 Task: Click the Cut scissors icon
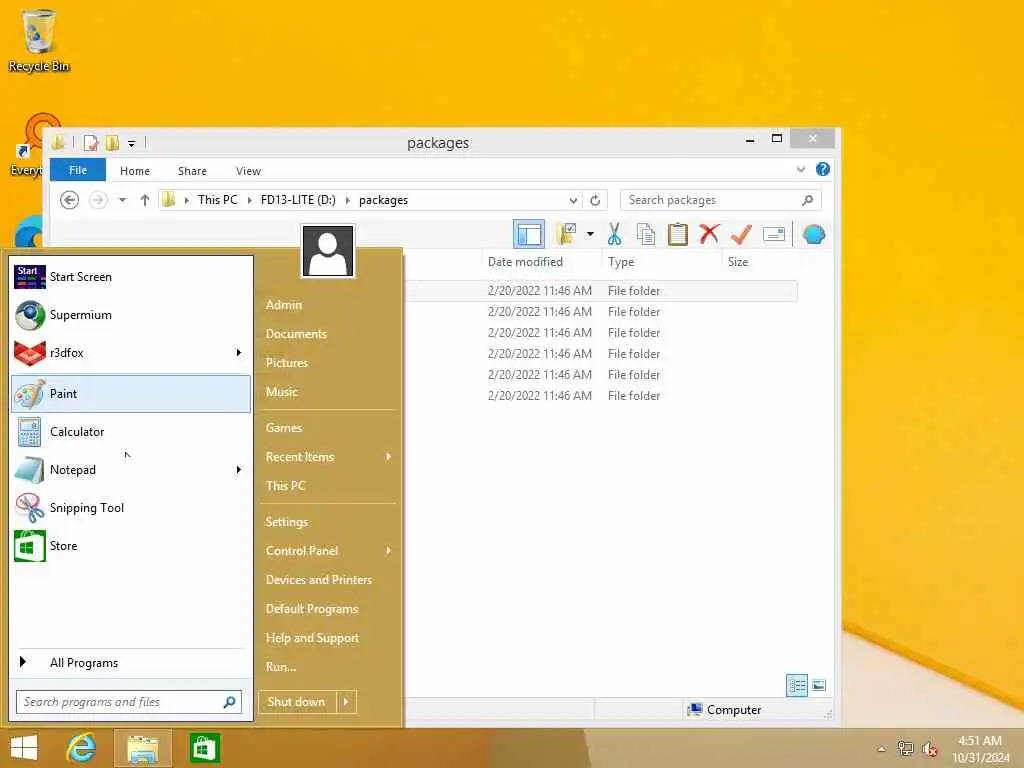pyautogui.click(x=614, y=234)
